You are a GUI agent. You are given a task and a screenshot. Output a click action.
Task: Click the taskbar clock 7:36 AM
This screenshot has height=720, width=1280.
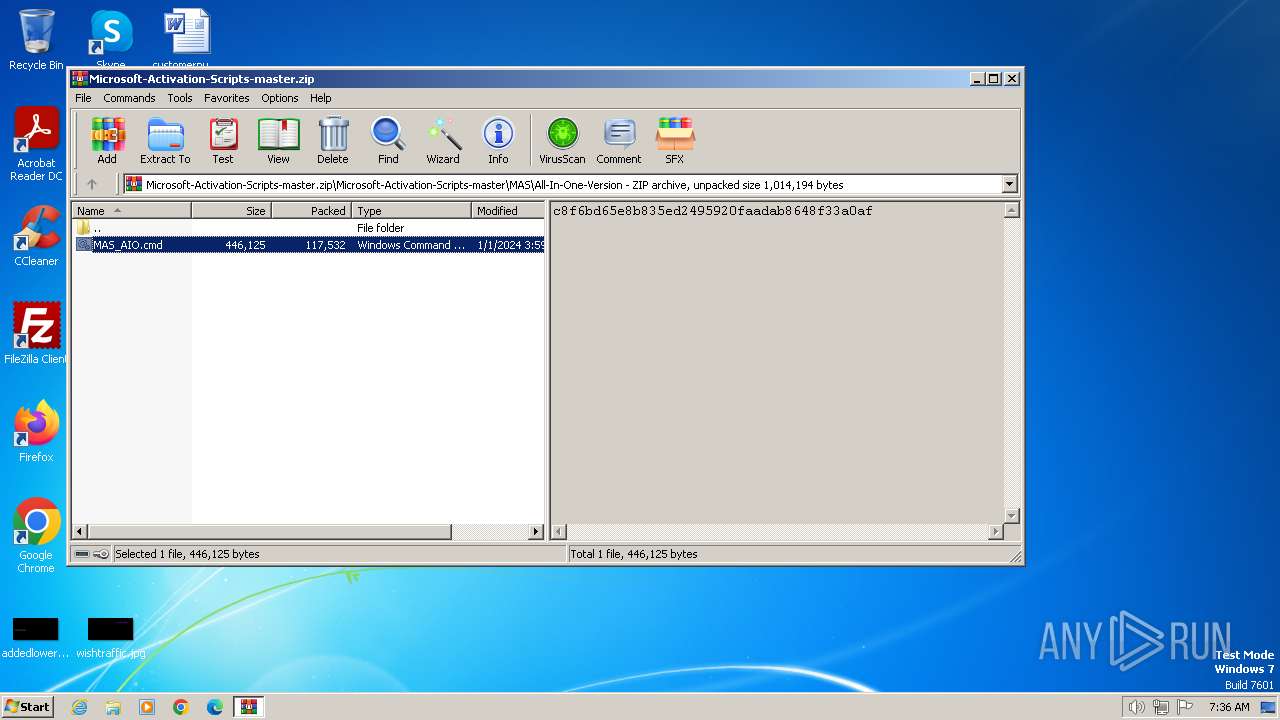click(x=1229, y=707)
